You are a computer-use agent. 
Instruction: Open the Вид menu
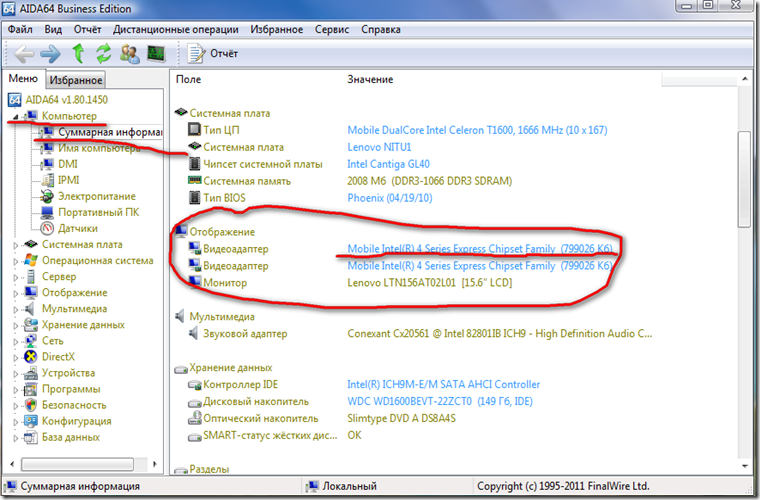[53, 30]
